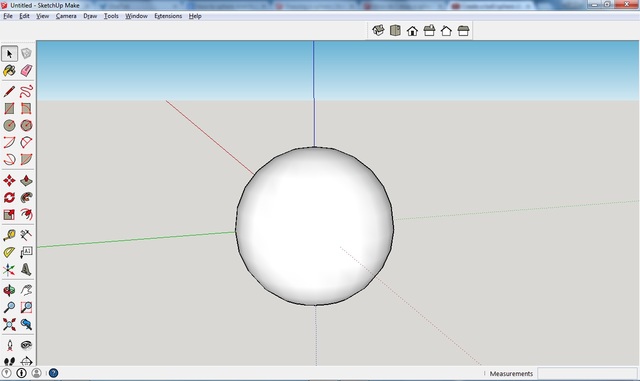
Task: Select the Pan hand tool
Action: (26, 290)
